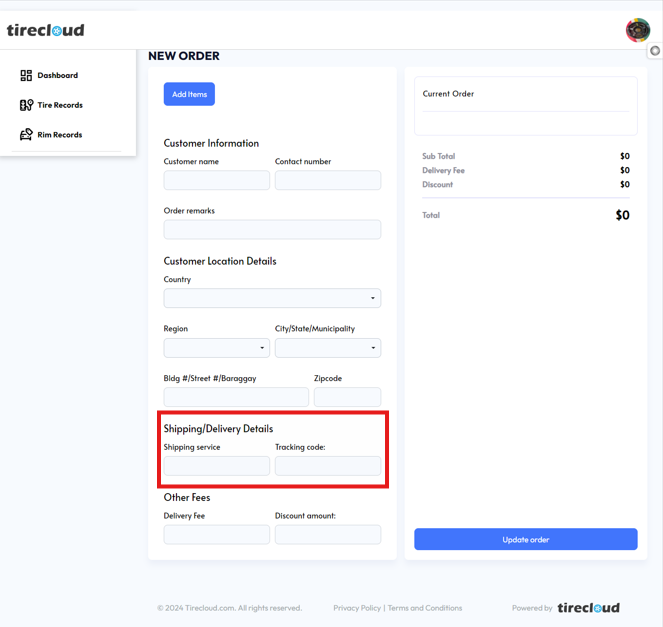Click the tirecloud logo in header
The width and height of the screenshot is (663, 627).
(46, 30)
